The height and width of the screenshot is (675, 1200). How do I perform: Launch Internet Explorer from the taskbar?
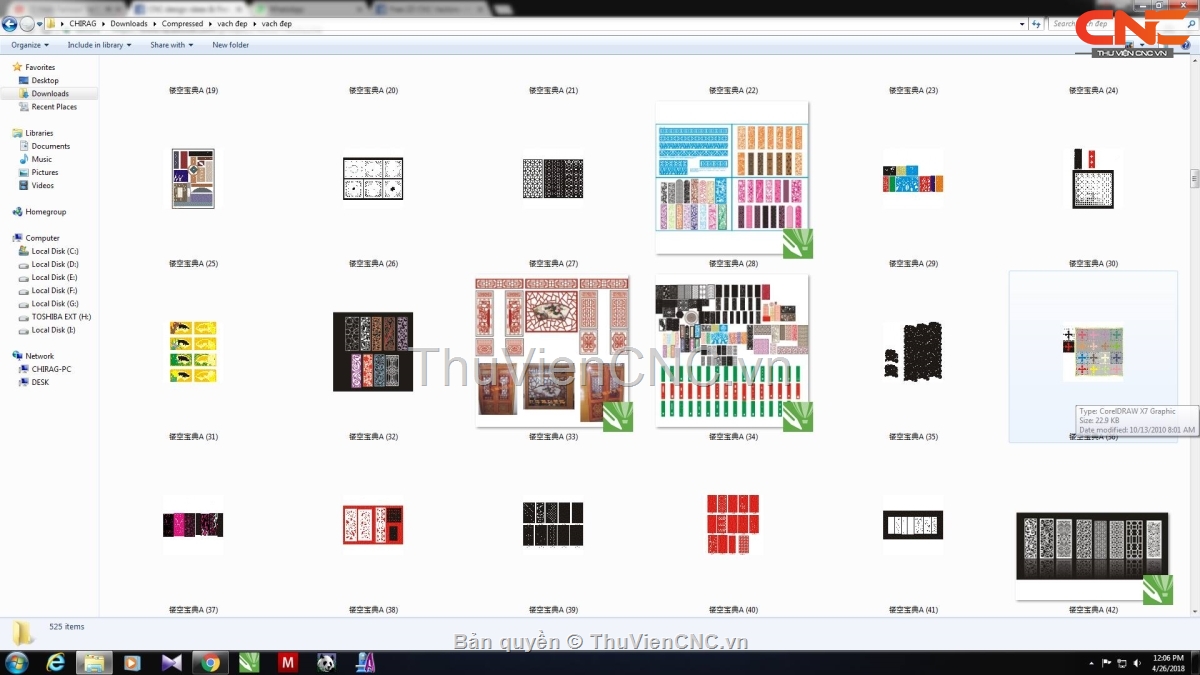56,662
